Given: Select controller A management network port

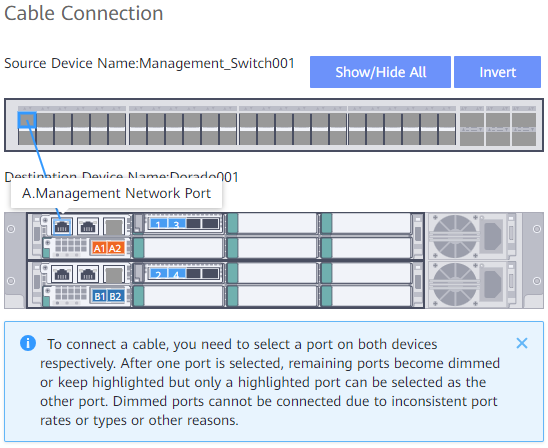Looking at the screenshot, I should pos(62,226).
